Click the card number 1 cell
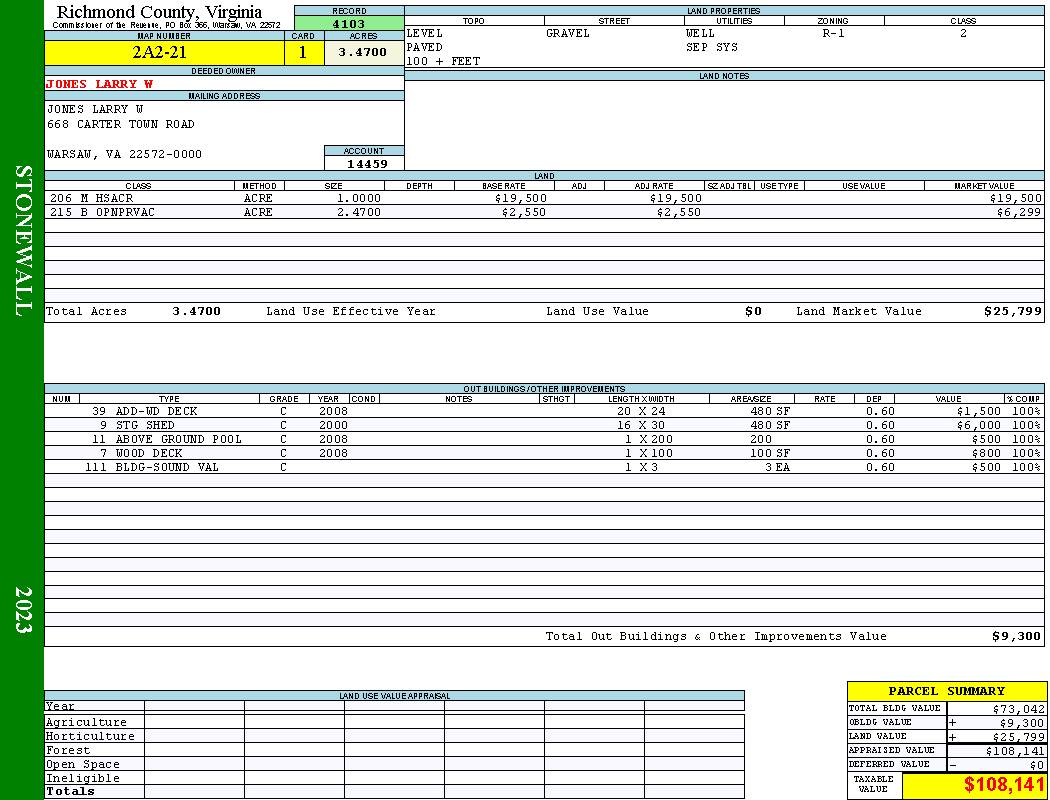 coord(303,52)
